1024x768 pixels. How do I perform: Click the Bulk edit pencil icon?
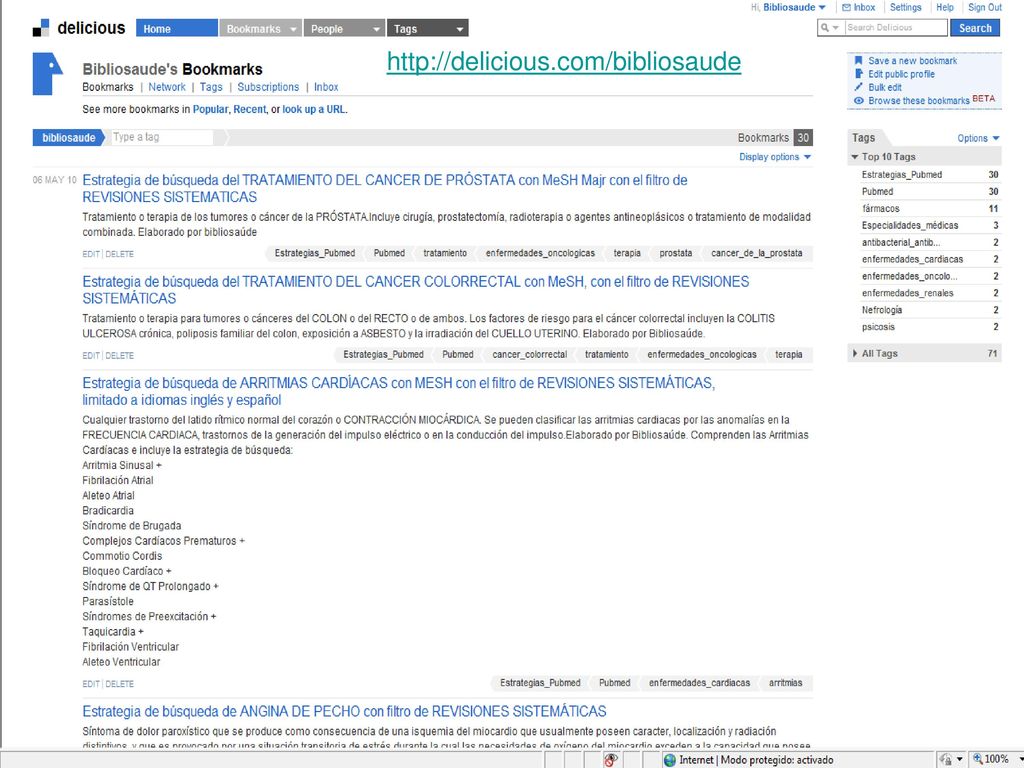(859, 87)
